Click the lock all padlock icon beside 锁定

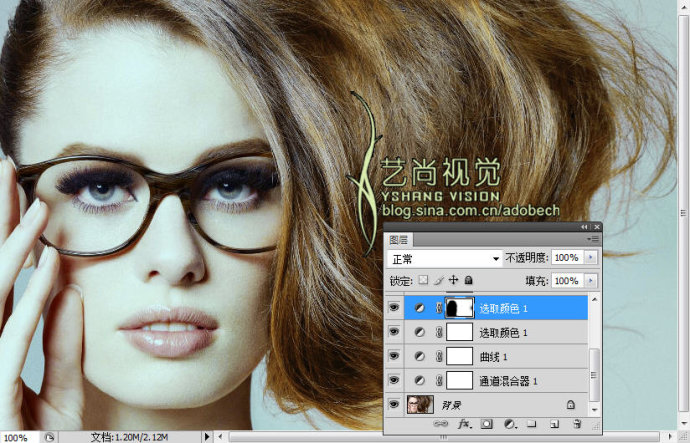468,280
